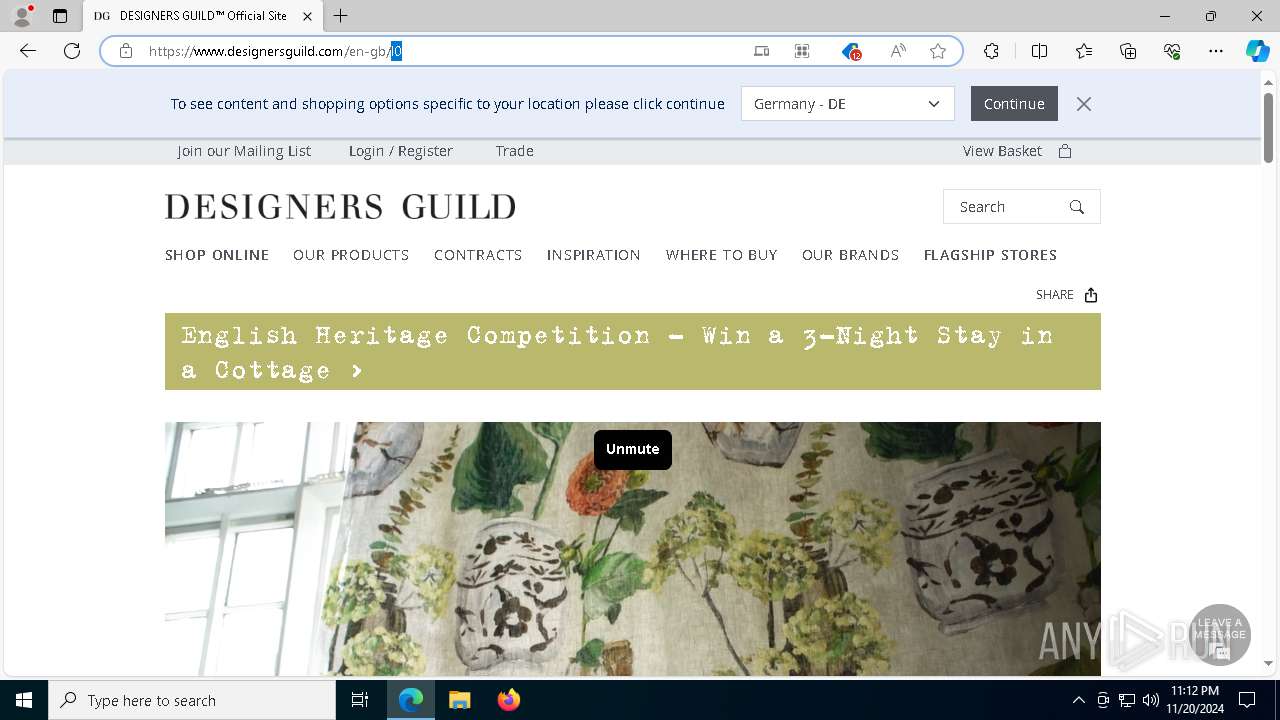Screen dimensions: 1280x720
Task: Open Browser essentials heart icon
Action: coord(1172,51)
